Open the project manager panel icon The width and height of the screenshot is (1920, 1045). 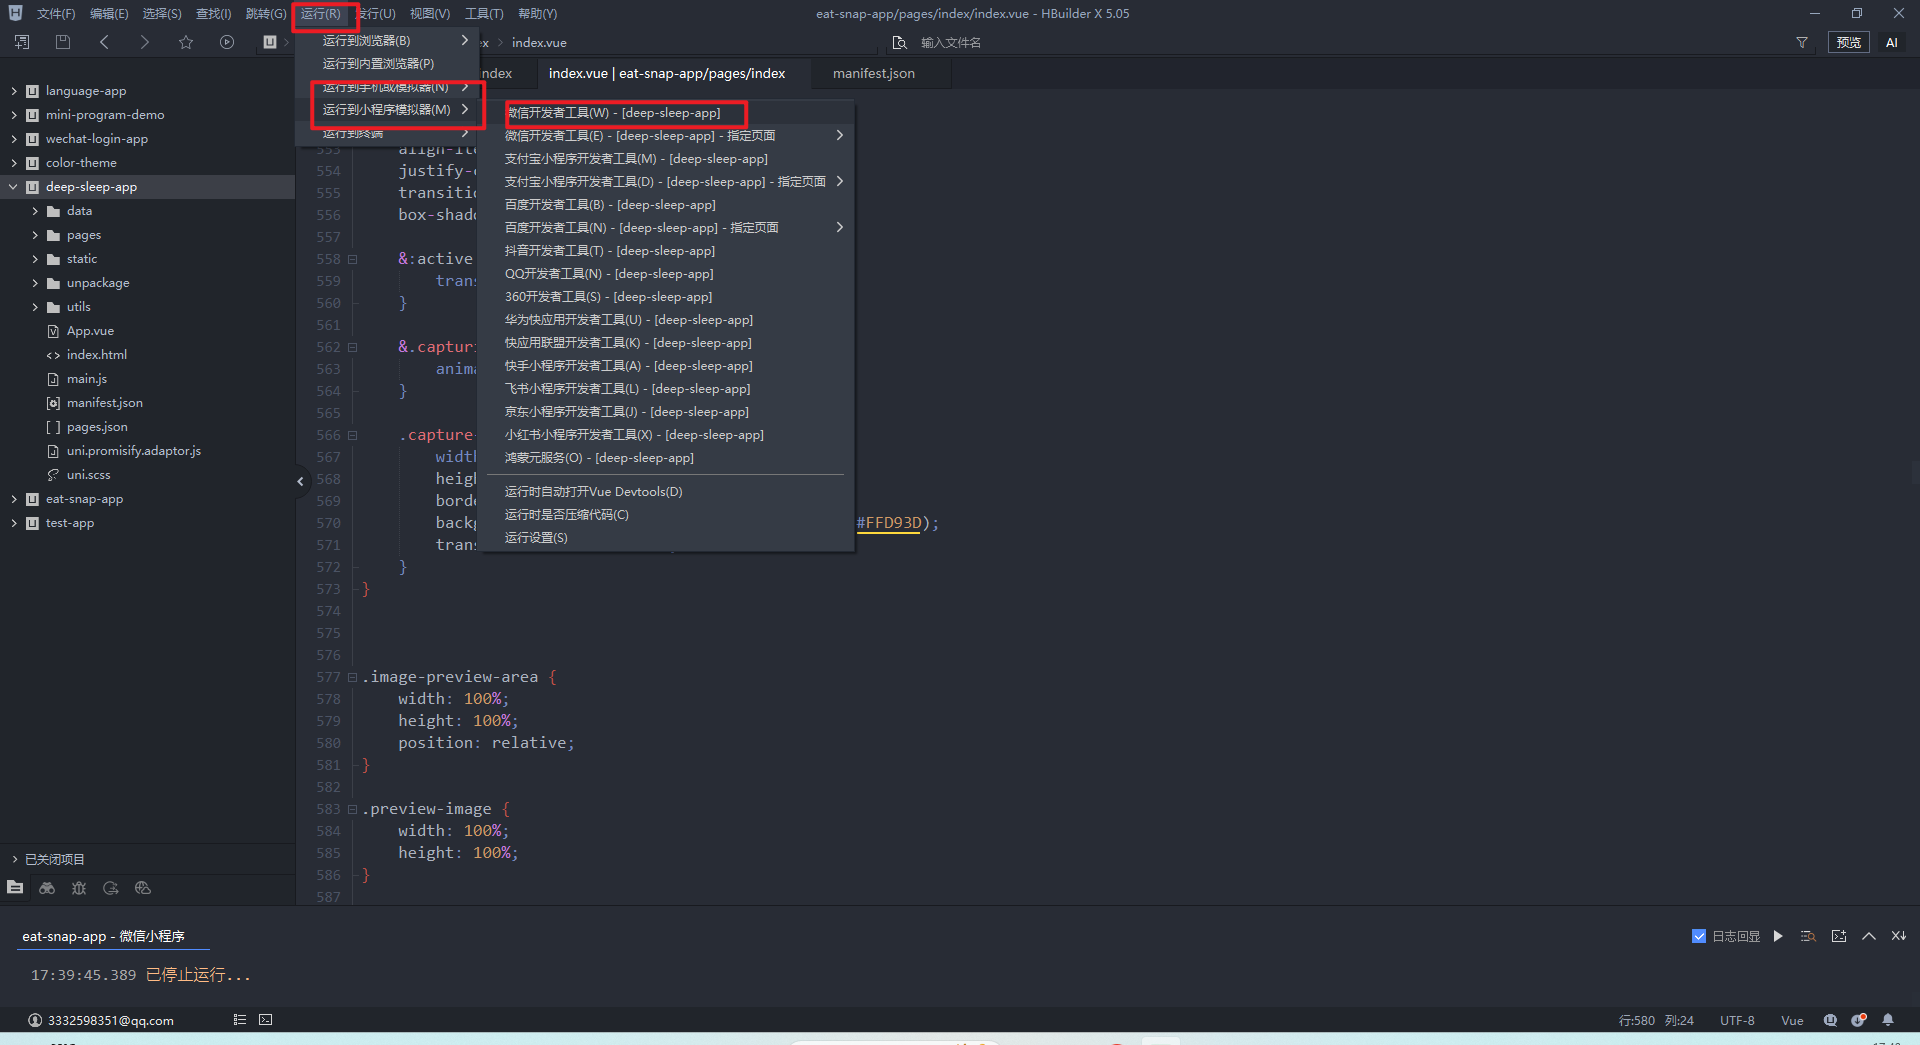pos(15,888)
